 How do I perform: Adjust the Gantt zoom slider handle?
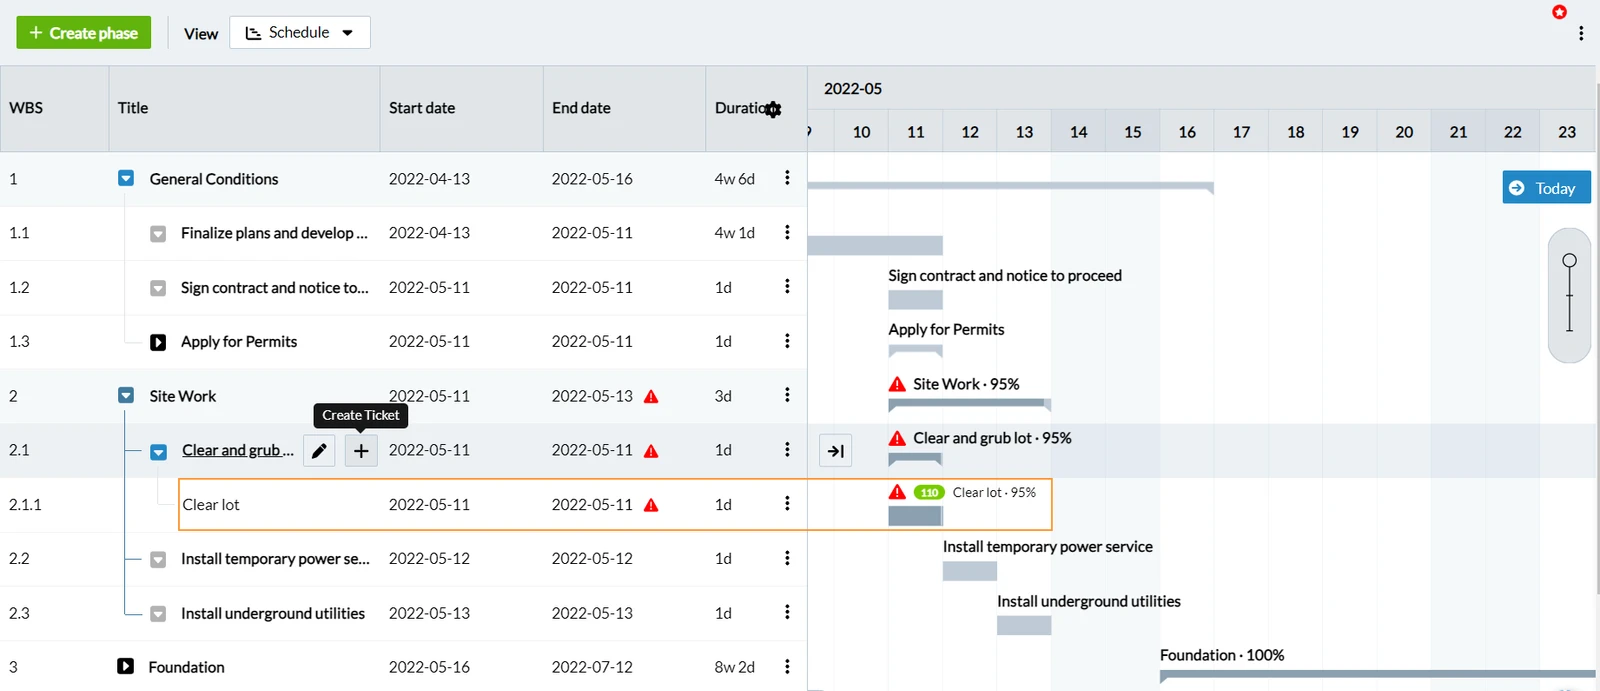[1569, 261]
